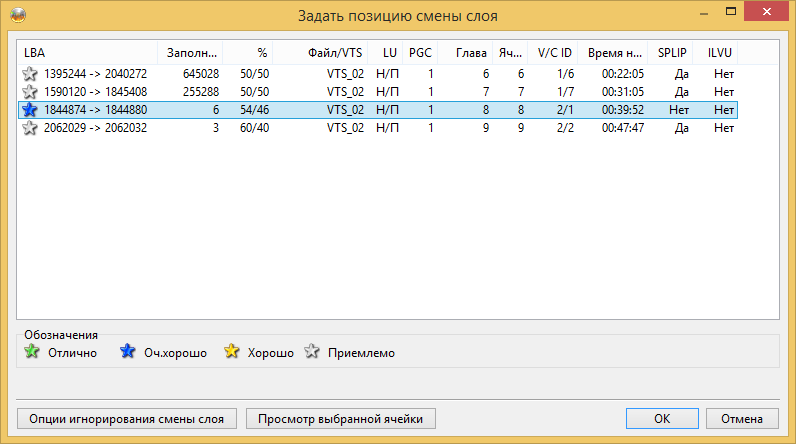Click the star icon of row 1395244
This screenshot has height=444, width=796.
click(x=30, y=74)
